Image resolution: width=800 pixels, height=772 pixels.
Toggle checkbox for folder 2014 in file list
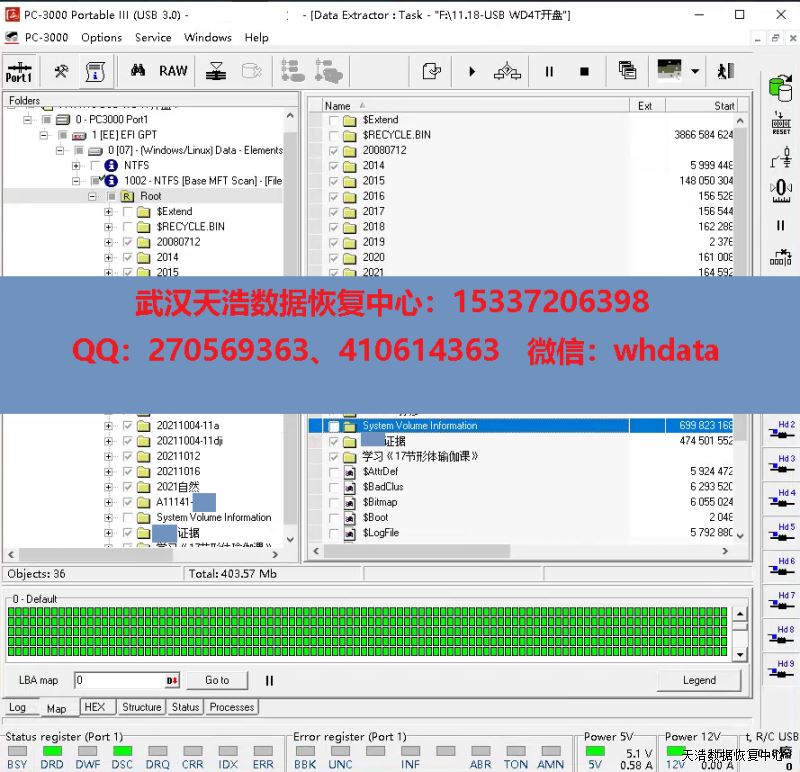[x=334, y=166]
